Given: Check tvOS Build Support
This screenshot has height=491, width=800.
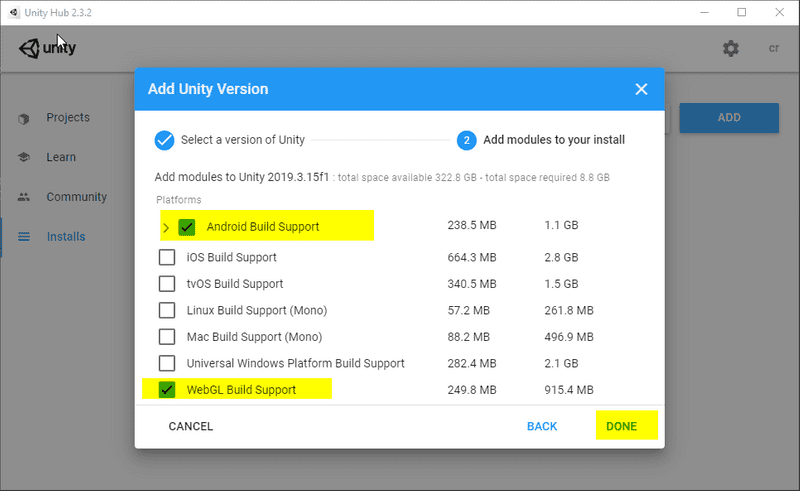Looking at the screenshot, I should [167, 284].
